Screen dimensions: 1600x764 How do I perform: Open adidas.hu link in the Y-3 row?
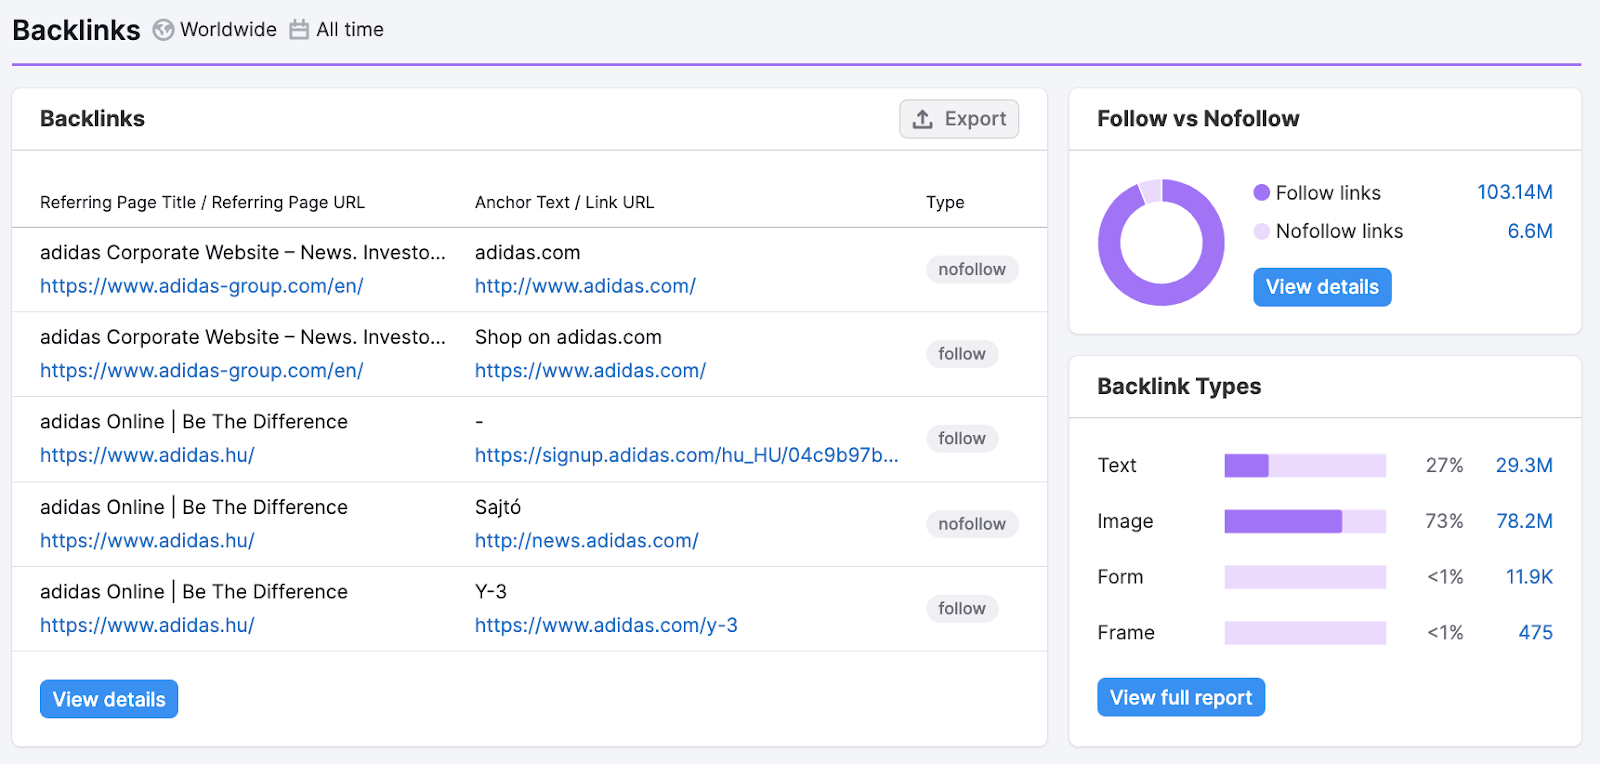(x=147, y=625)
